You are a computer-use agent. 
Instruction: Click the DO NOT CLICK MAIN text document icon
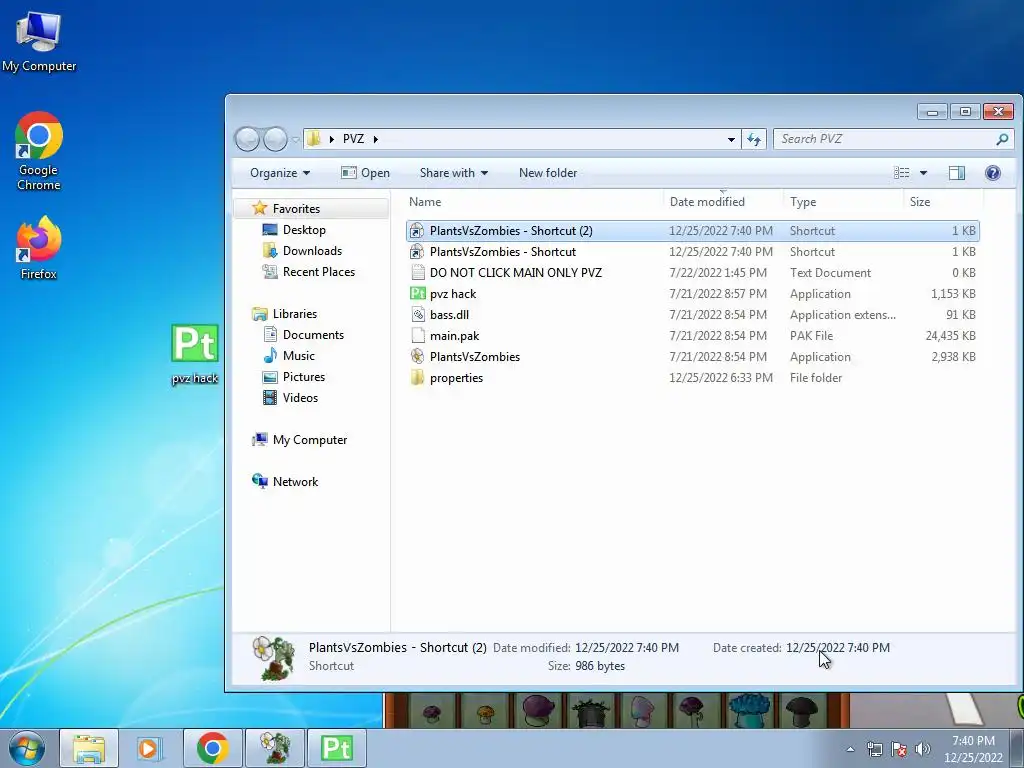418,272
